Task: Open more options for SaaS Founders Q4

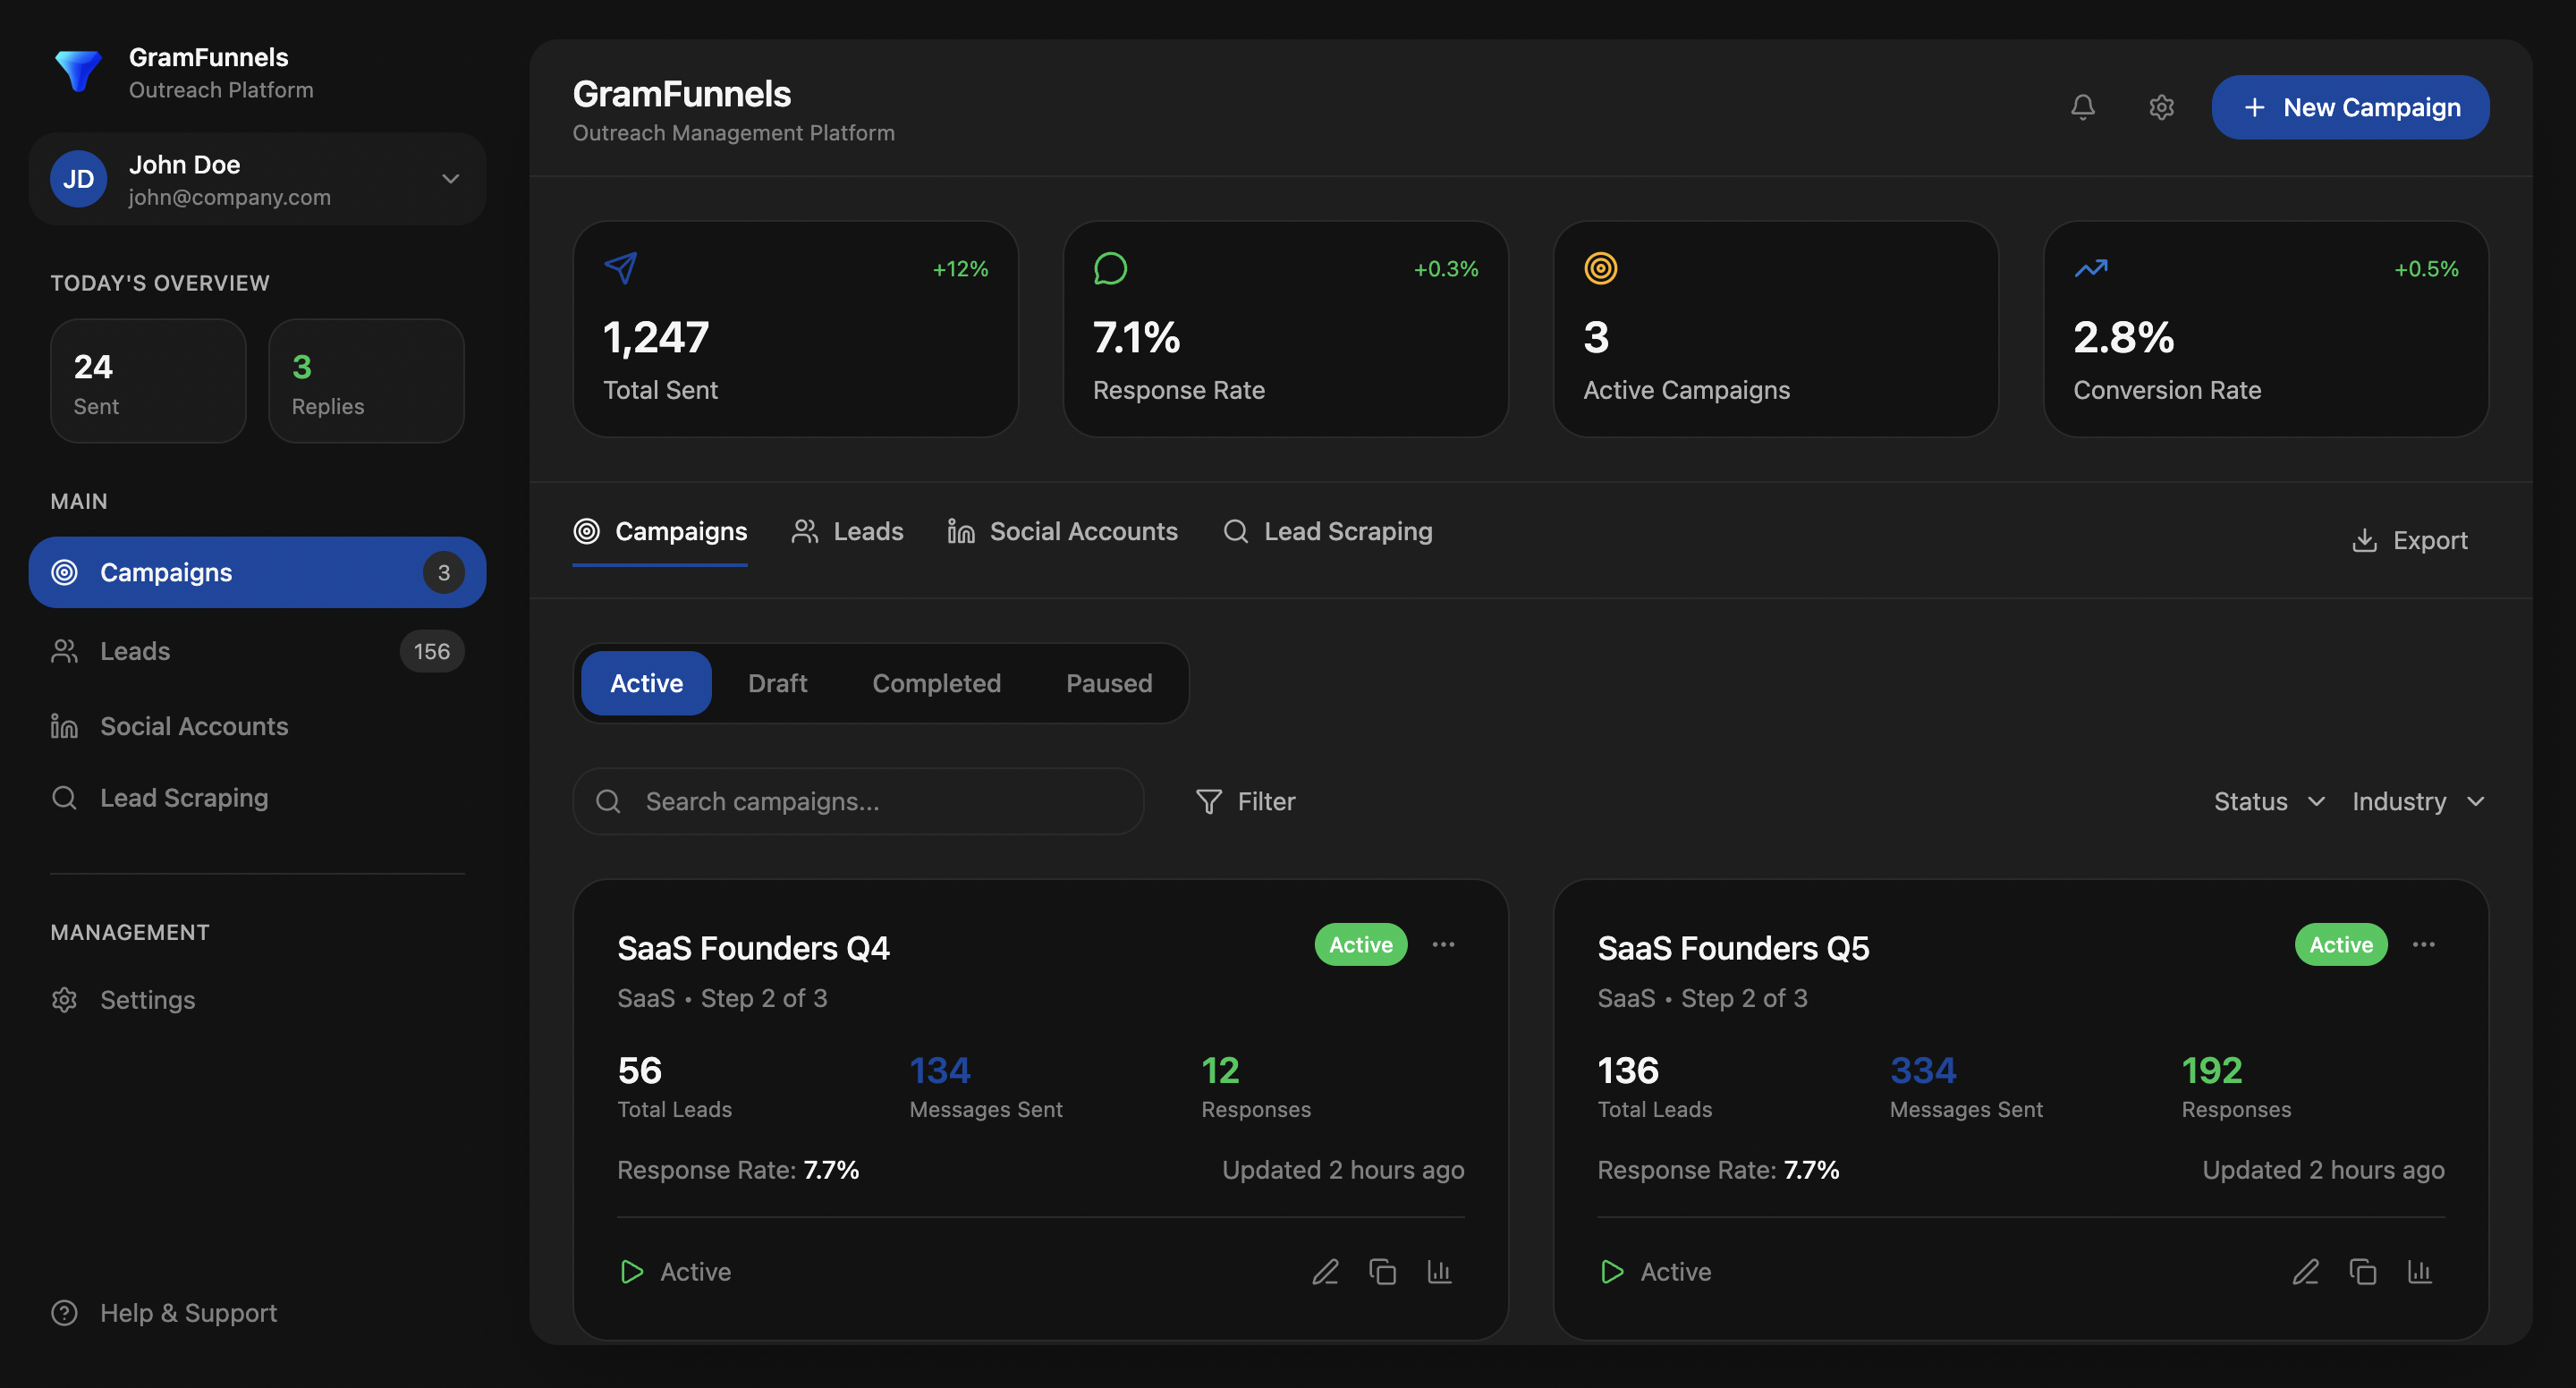Action: [x=1443, y=944]
